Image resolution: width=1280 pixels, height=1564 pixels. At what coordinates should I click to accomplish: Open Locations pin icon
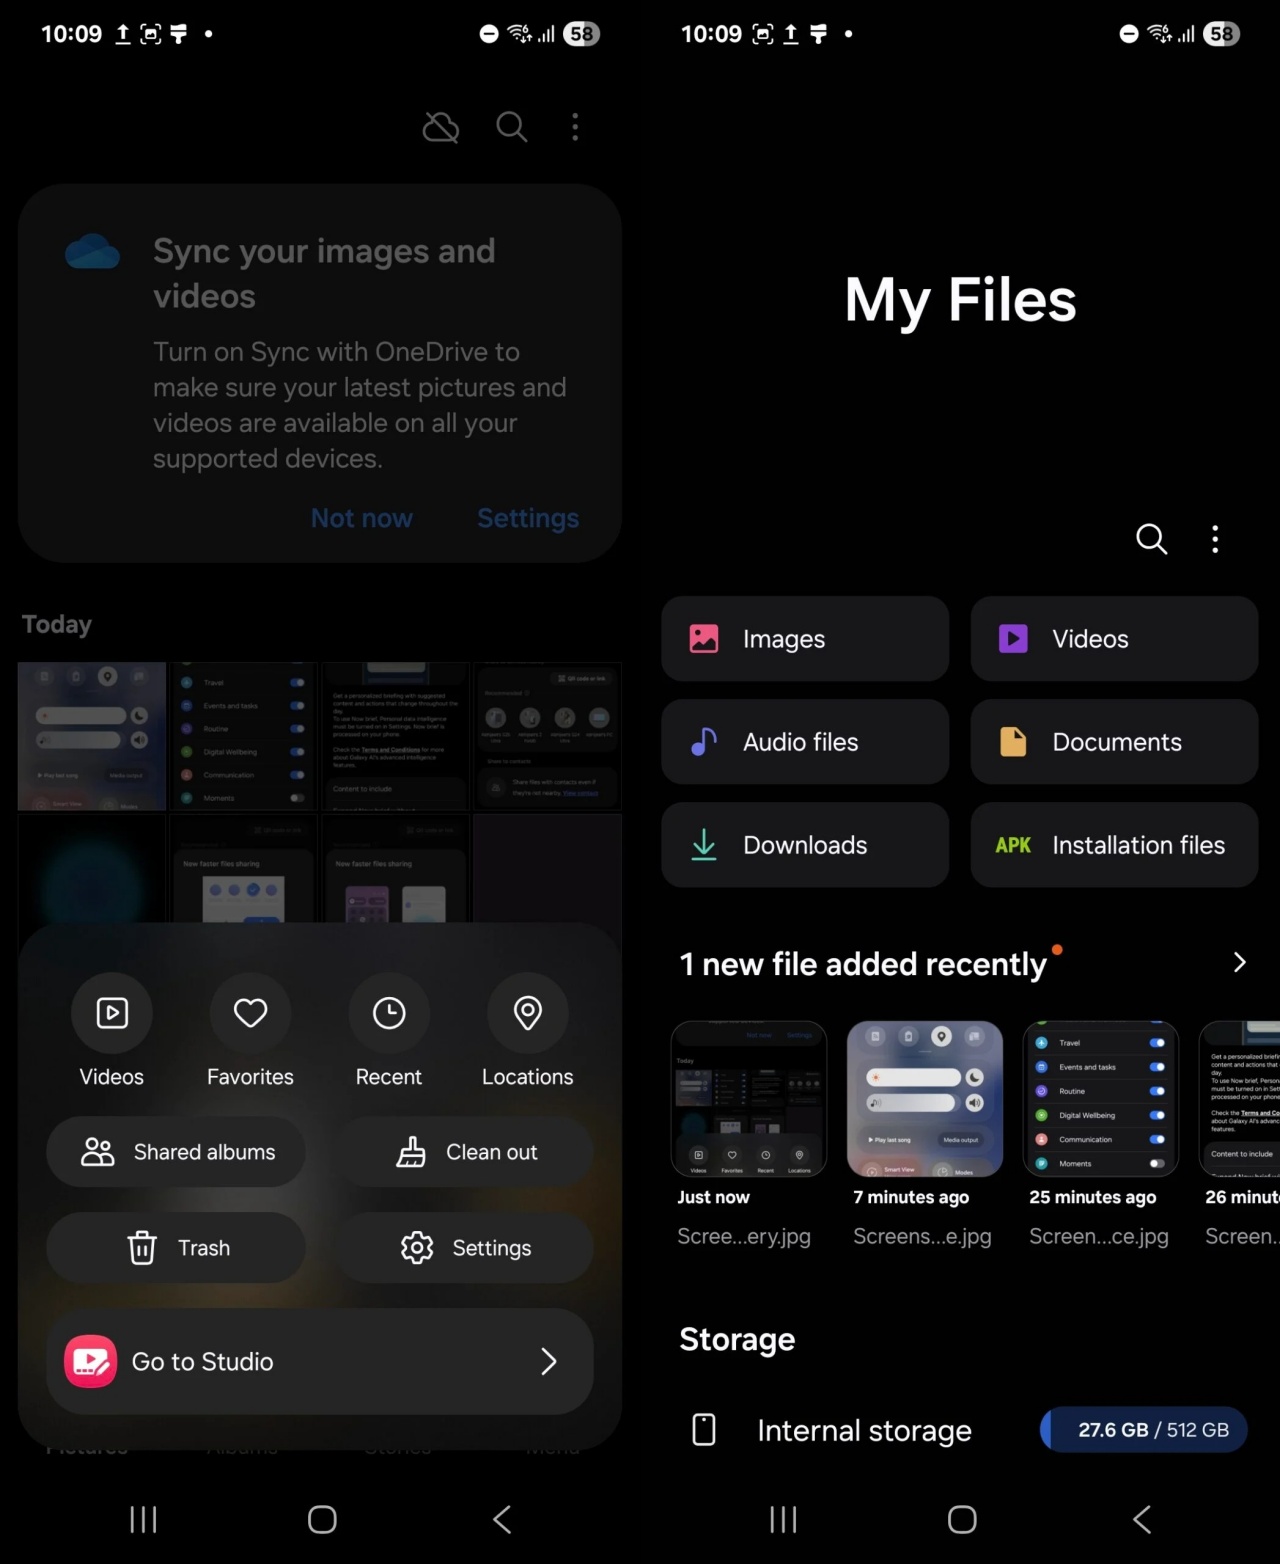(x=528, y=1014)
